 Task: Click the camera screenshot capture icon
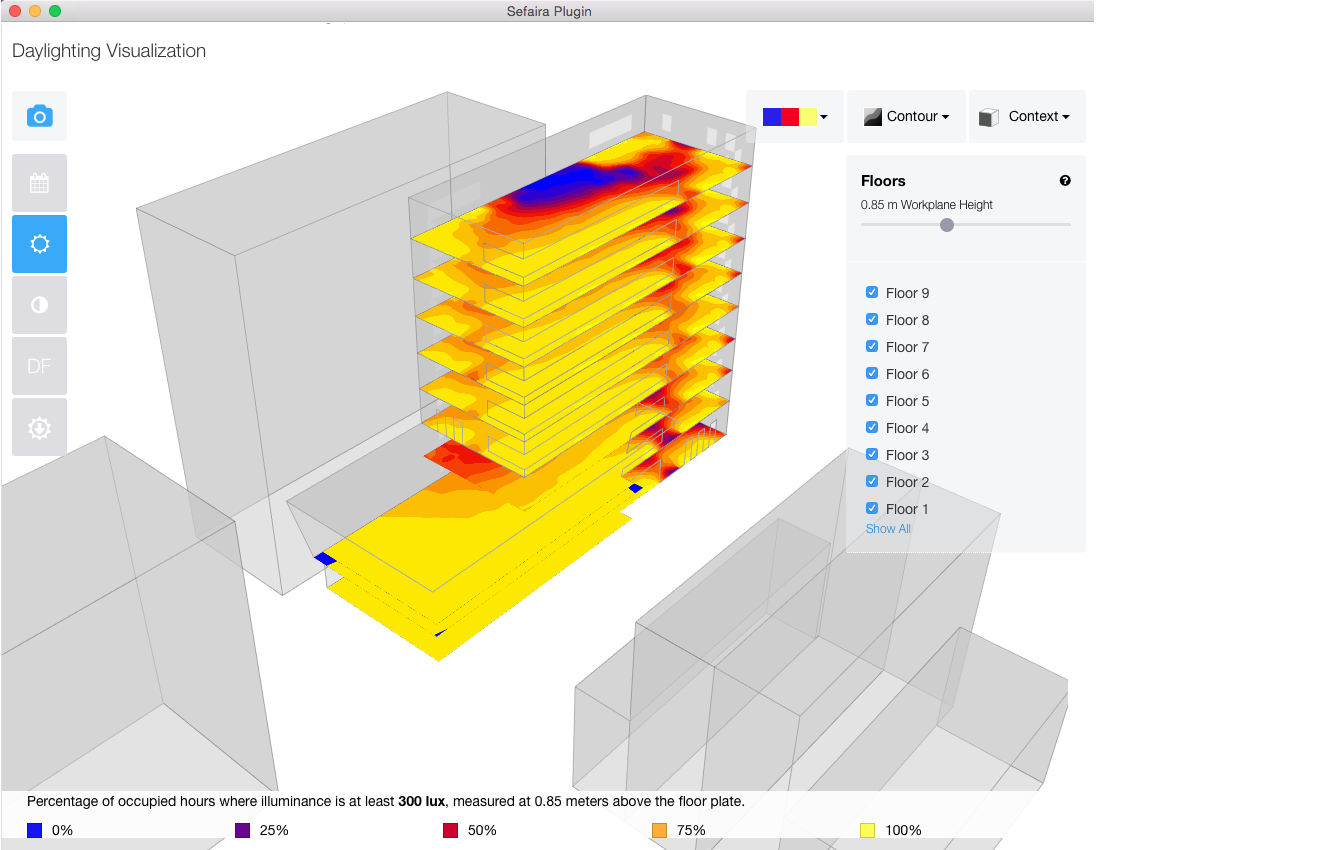point(39,116)
